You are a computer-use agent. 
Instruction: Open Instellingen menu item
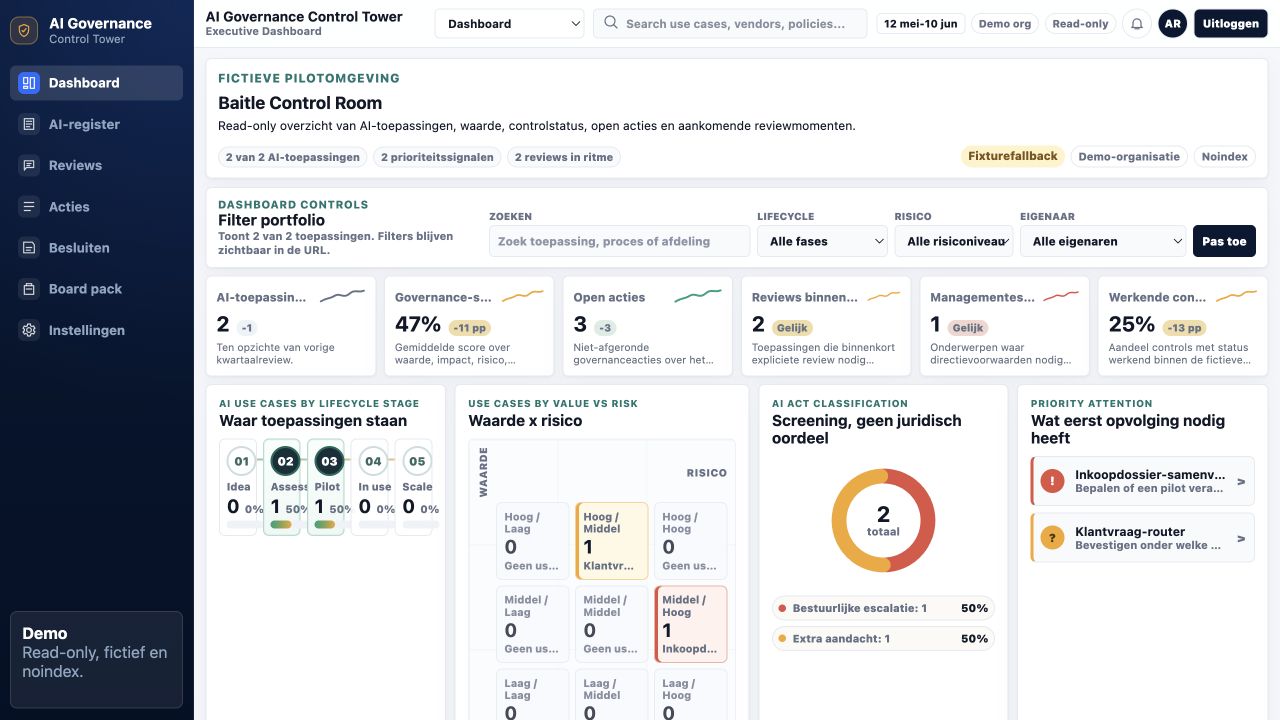coord(96,329)
